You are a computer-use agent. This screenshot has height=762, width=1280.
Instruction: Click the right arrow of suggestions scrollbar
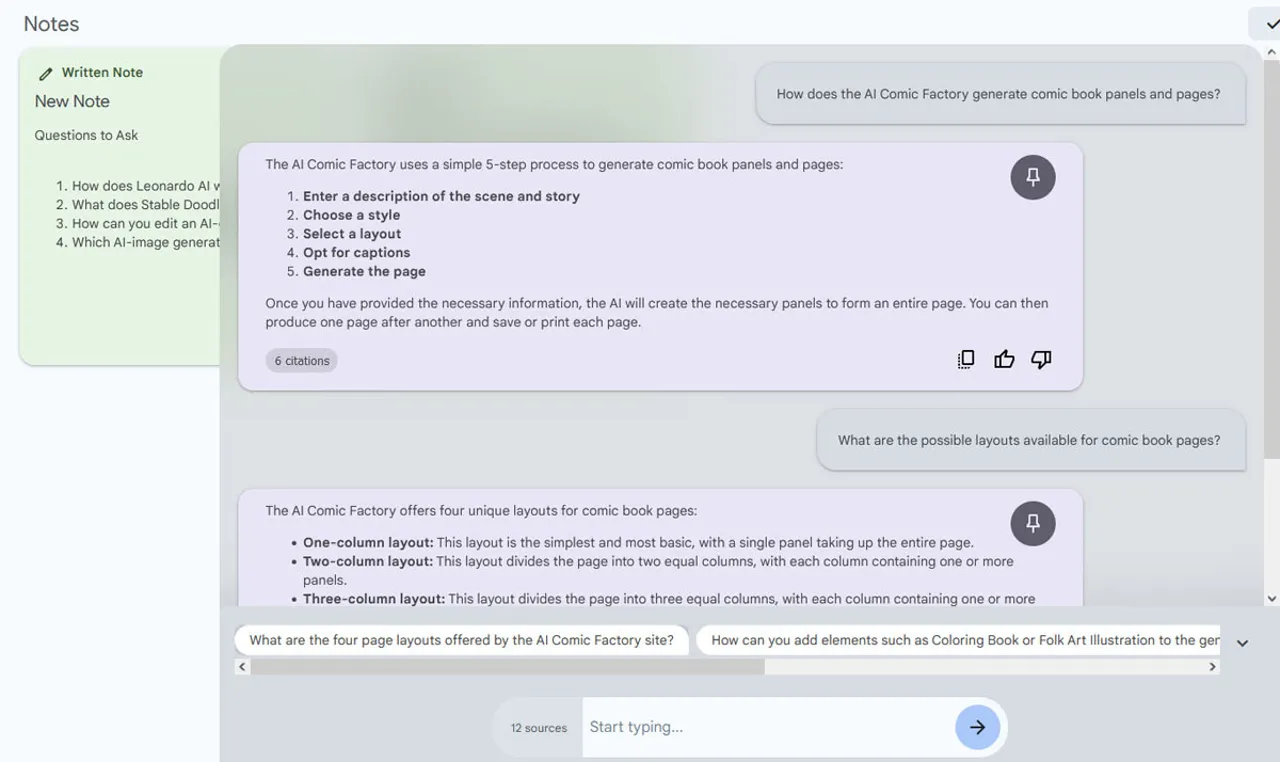pyautogui.click(x=1213, y=666)
